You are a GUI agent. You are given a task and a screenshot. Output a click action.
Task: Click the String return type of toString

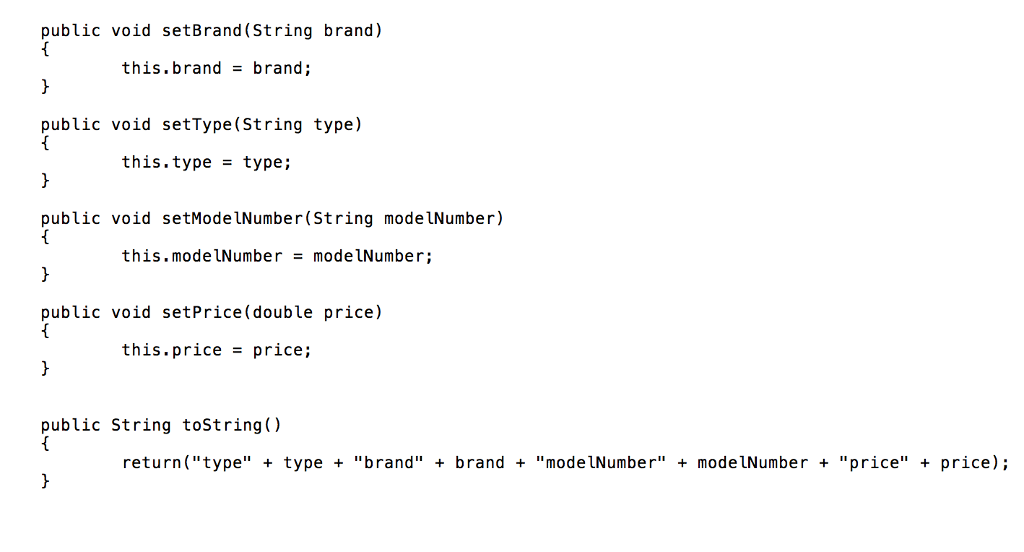[x=141, y=425]
